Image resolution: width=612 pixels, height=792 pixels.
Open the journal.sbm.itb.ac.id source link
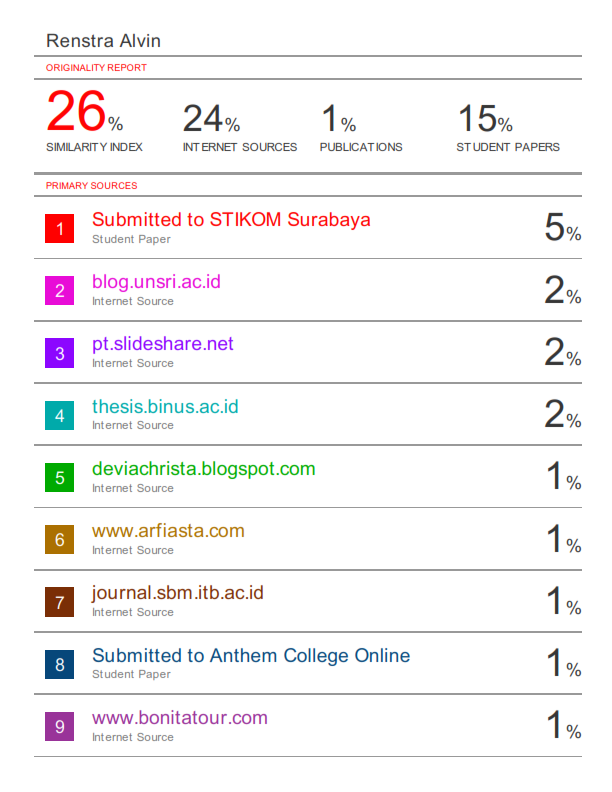click(x=178, y=593)
